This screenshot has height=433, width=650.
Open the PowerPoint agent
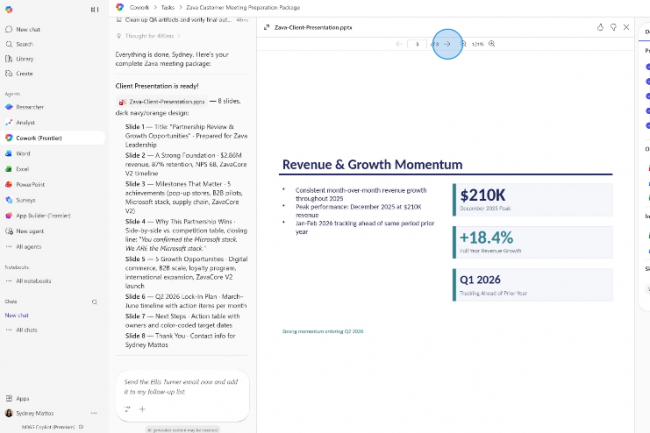(x=30, y=184)
